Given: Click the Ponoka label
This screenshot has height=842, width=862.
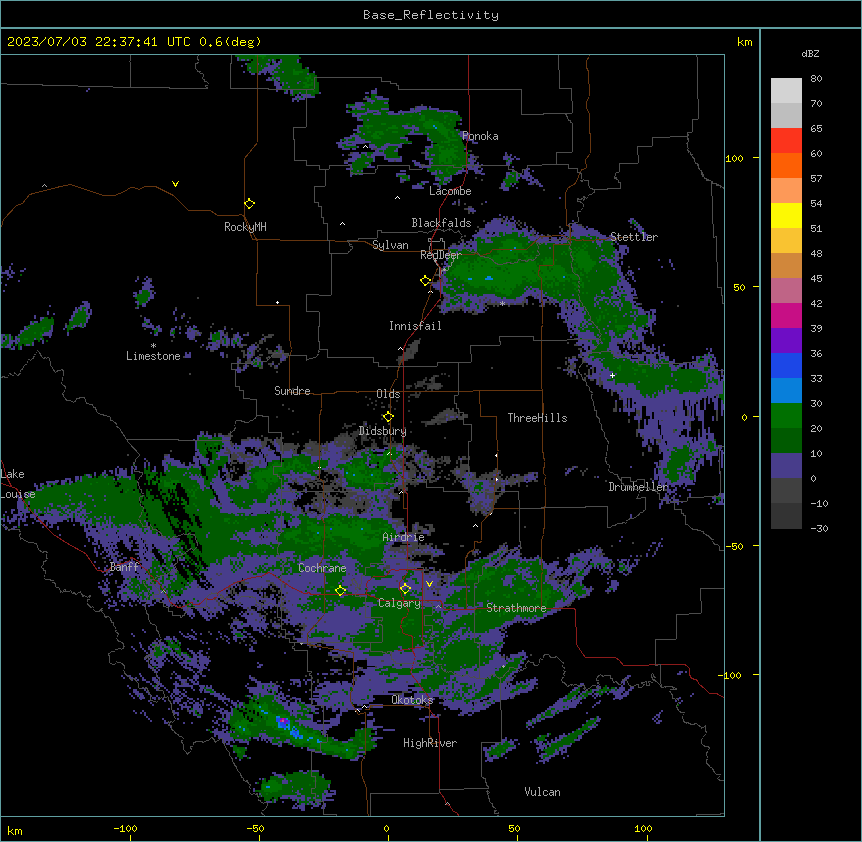Looking at the screenshot, I should pos(480,136).
